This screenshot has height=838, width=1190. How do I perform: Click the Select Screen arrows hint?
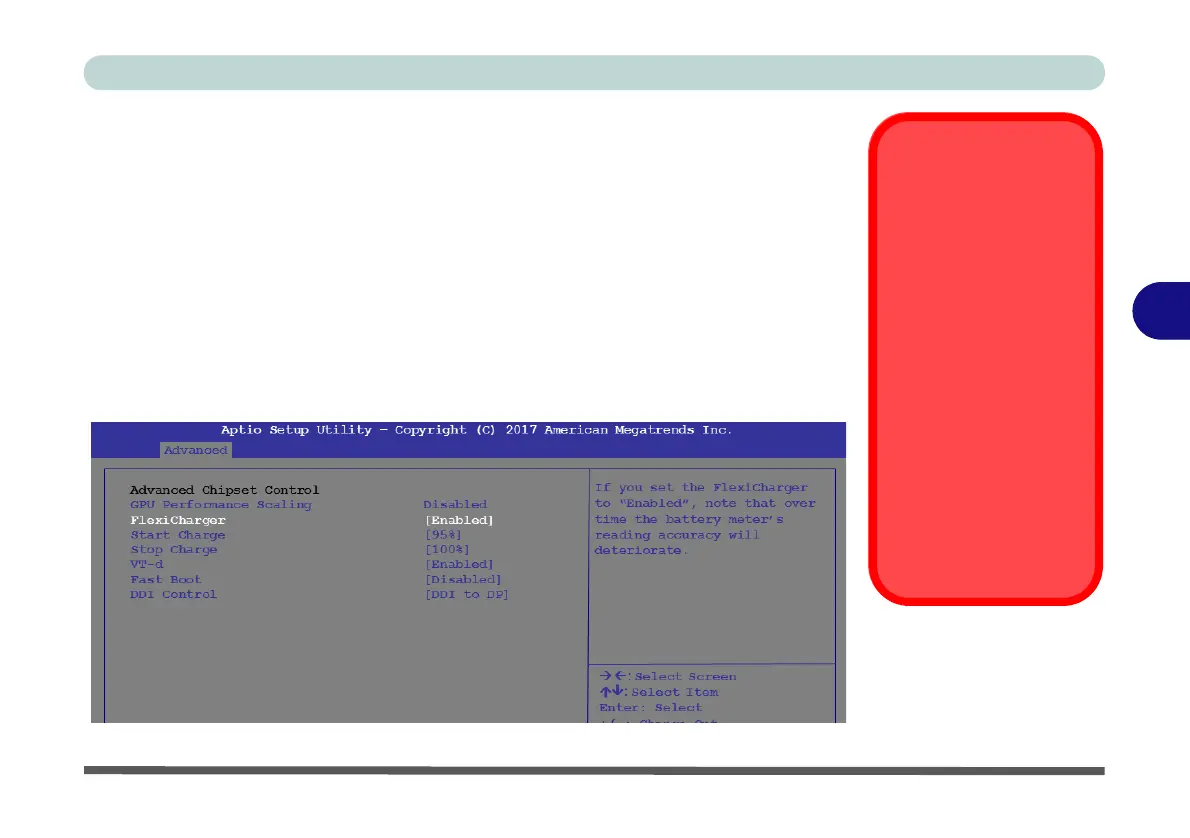pyautogui.click(x=667, y=676)
